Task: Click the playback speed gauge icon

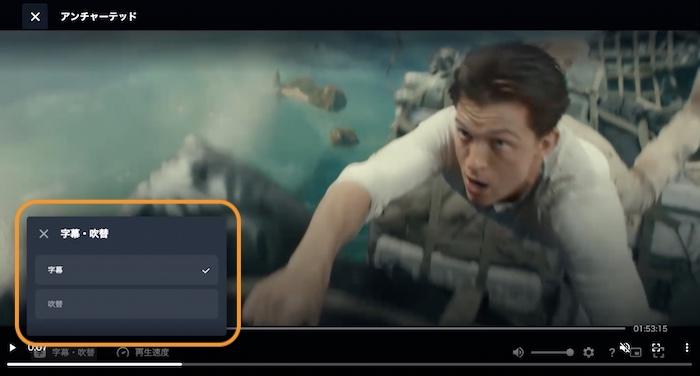Action: coord(122,352)
